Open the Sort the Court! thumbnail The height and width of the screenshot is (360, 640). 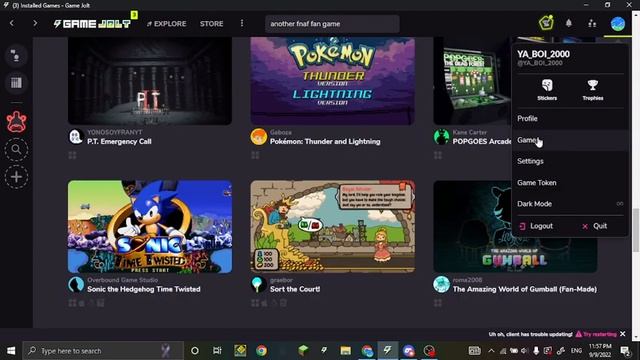pos(333,227)
